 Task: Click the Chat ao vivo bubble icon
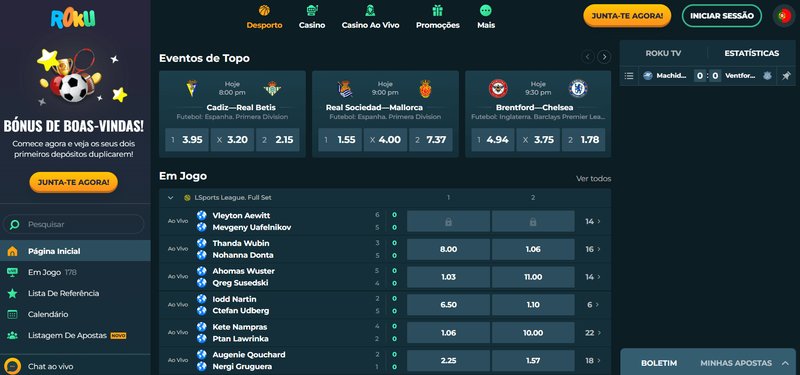click(x=12, y=366)
